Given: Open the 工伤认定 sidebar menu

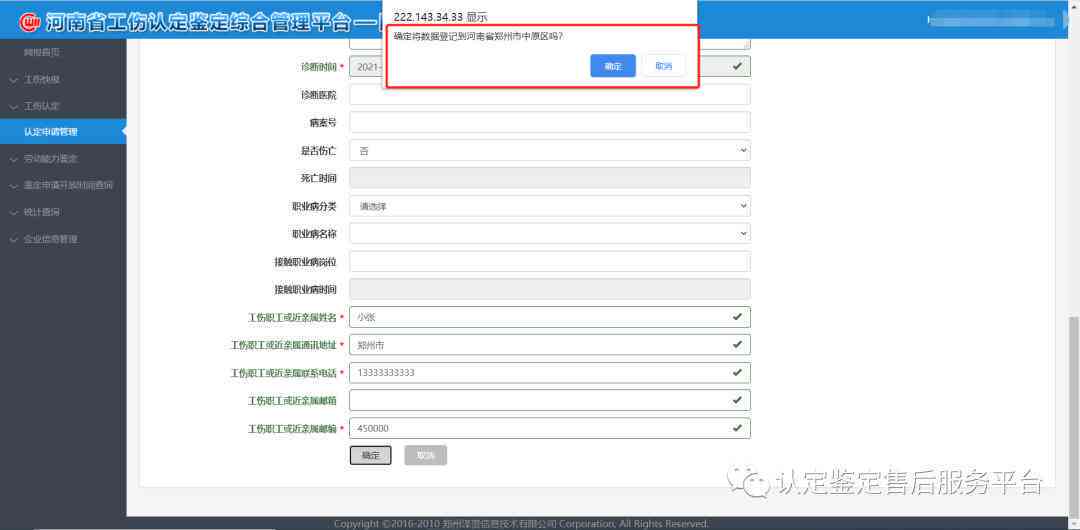Looking at the screenshot, I should coord(42,106).
